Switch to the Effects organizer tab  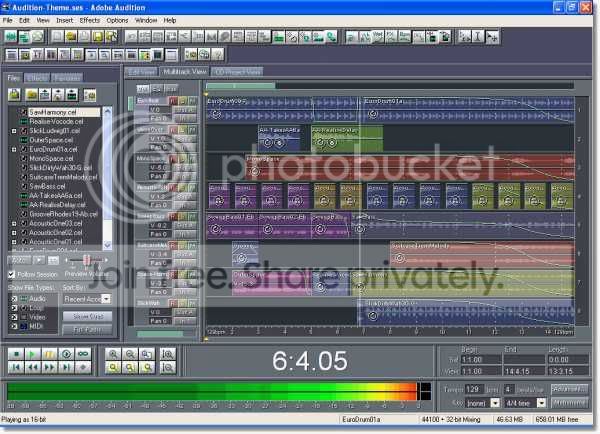[x=37, y=78]
